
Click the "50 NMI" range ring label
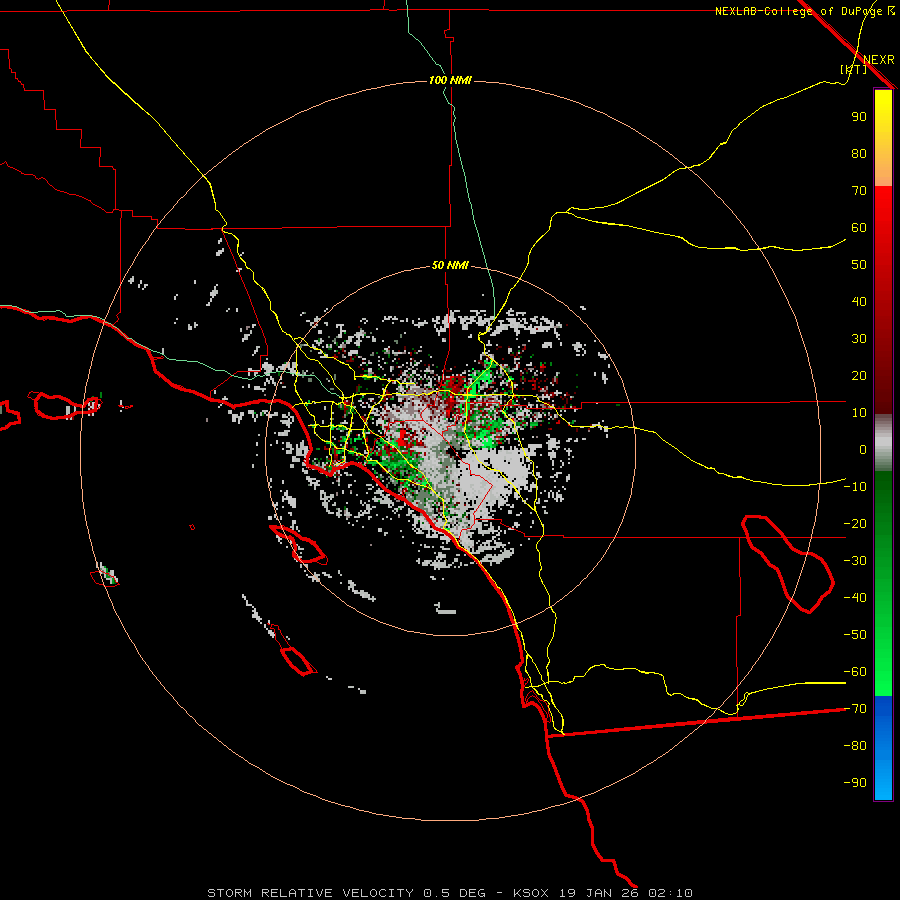pos(450,265)
